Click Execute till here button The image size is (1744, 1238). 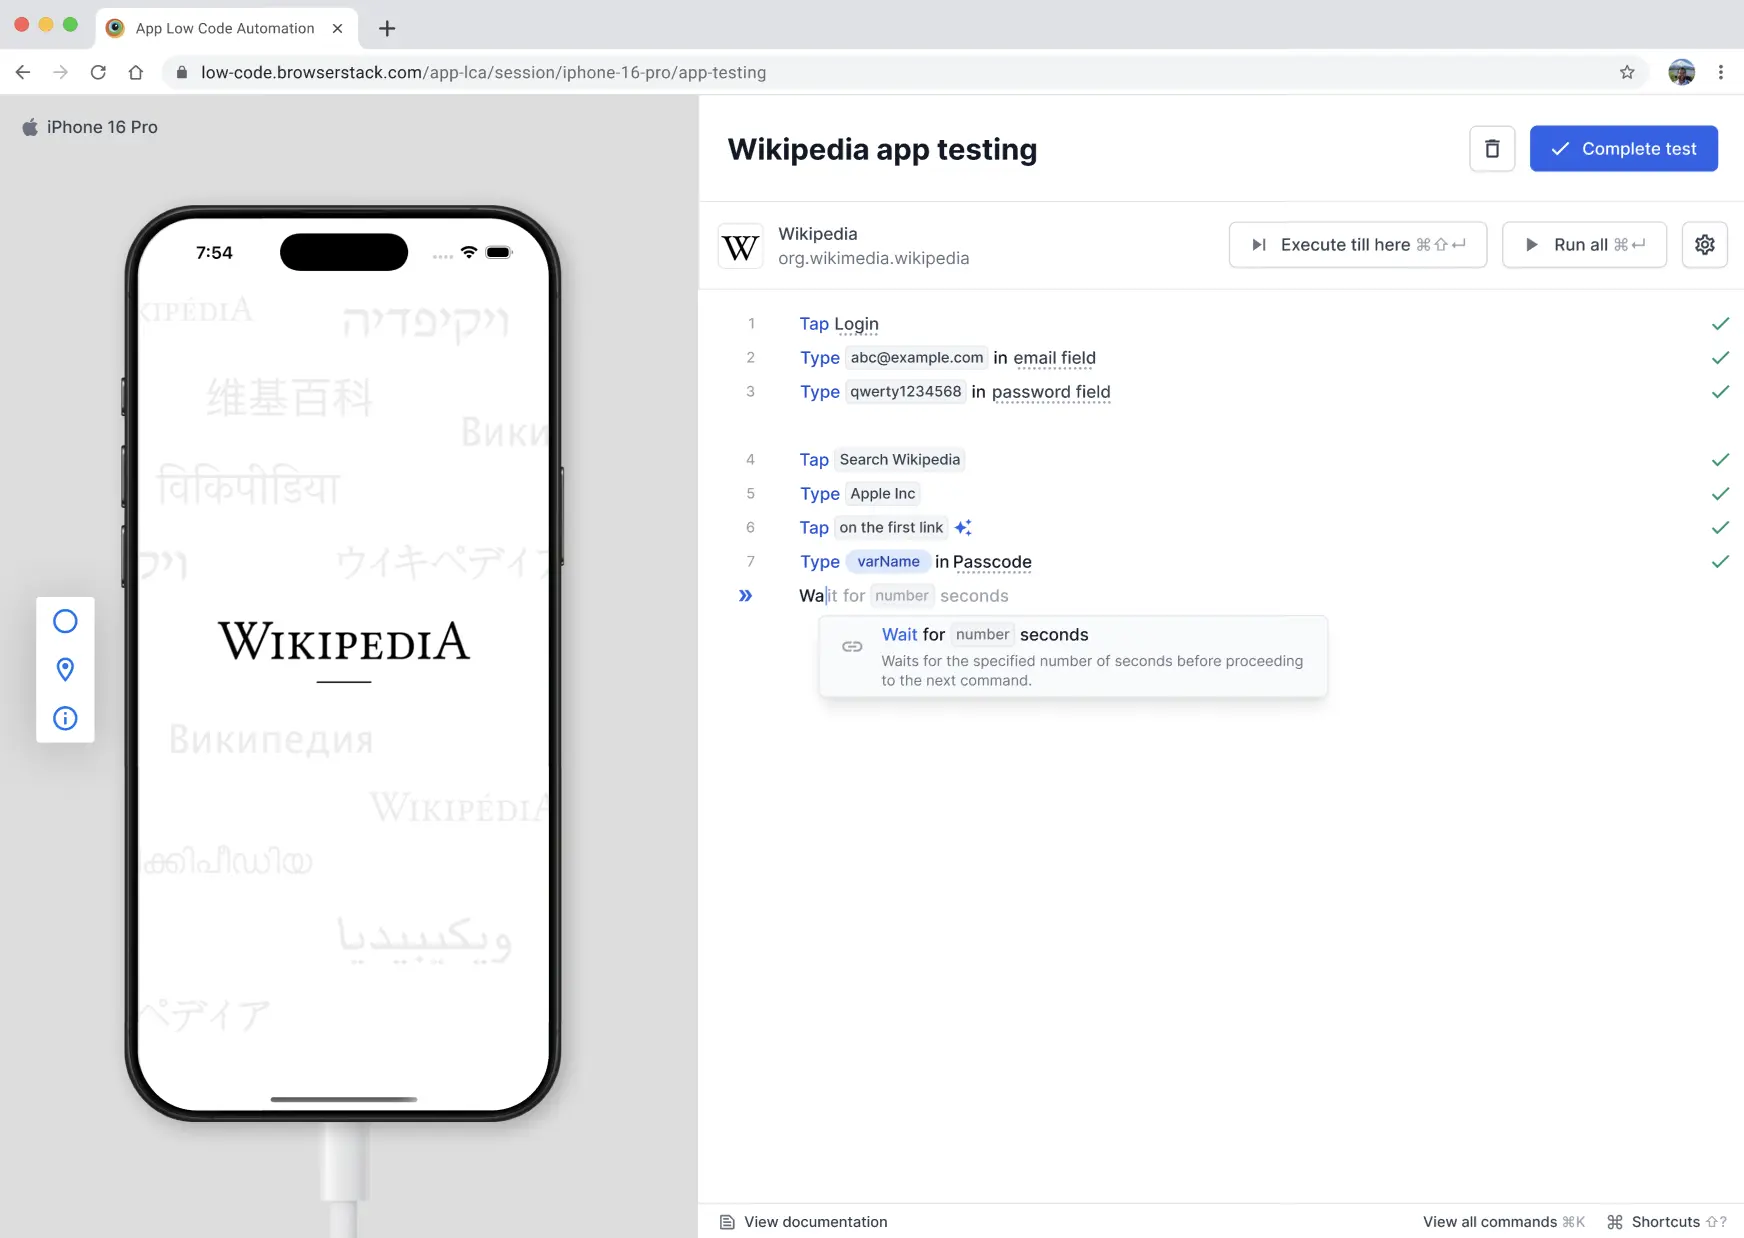click(1357, 245)
